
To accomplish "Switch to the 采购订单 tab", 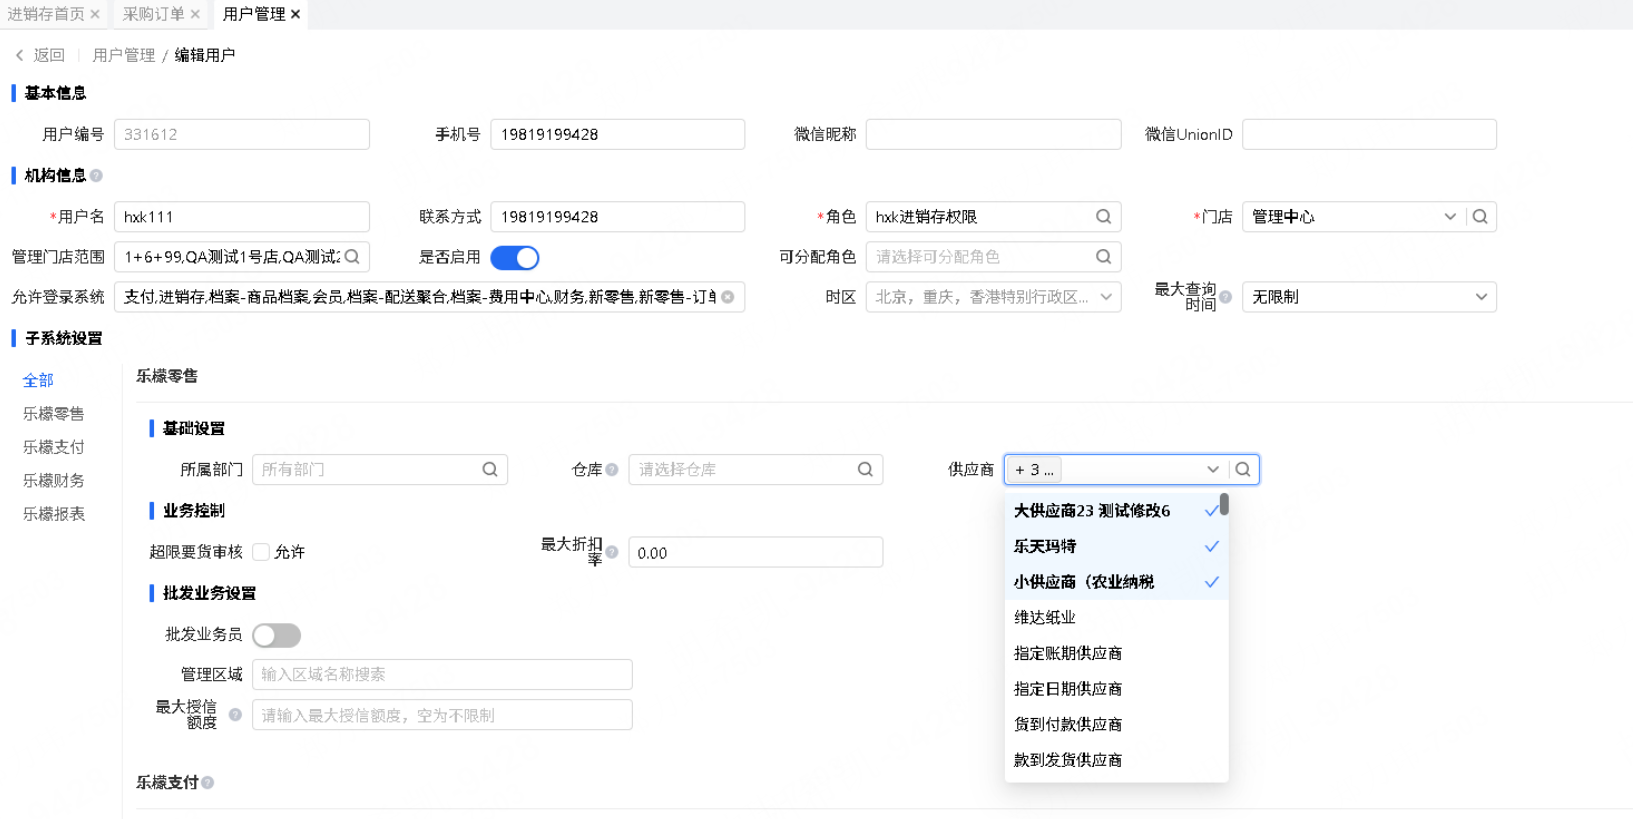I will click(x=153, y=14).
